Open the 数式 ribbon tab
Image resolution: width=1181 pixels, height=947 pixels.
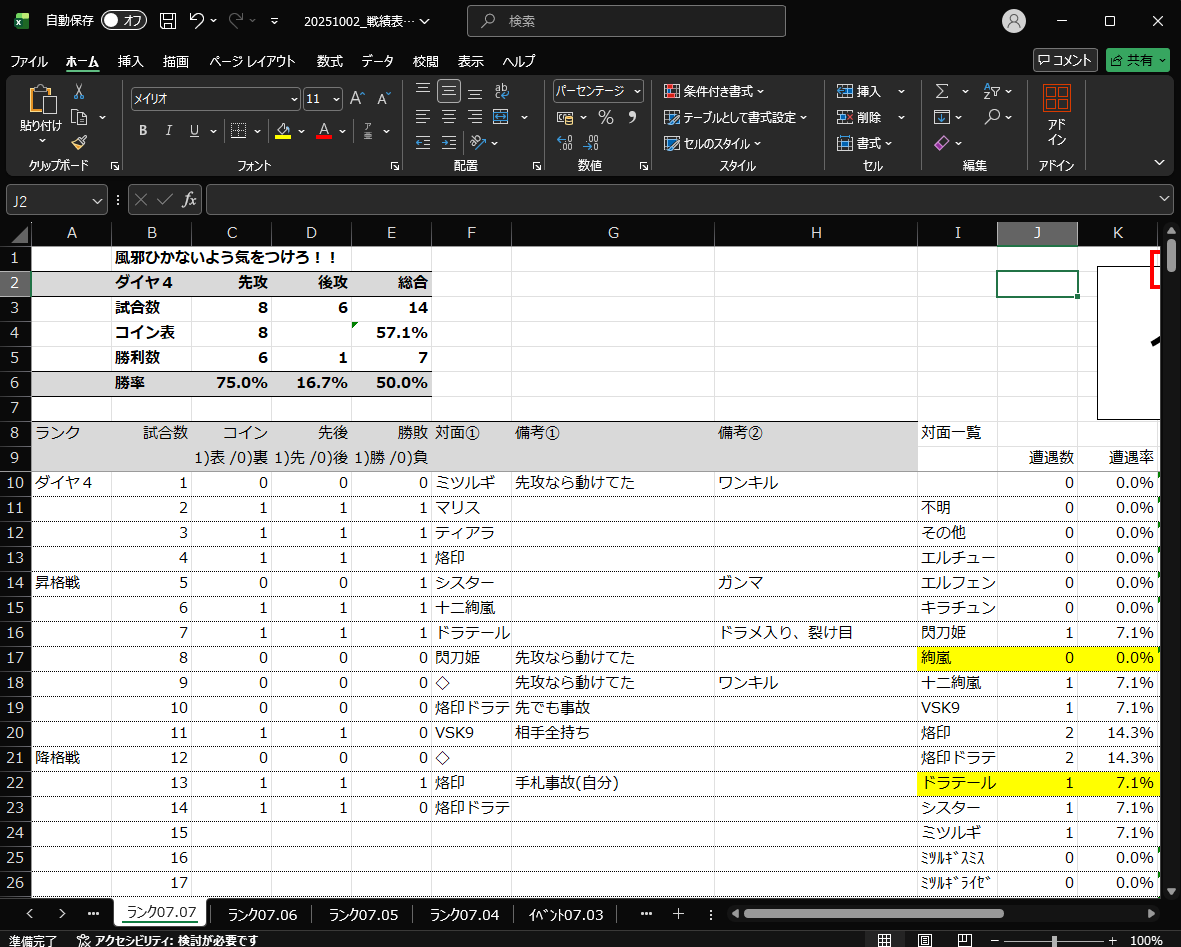(x=329, y=61)
